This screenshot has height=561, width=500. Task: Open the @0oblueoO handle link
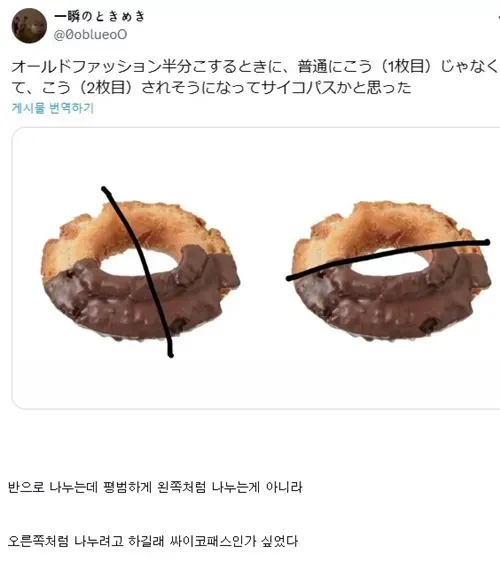(90, 35)
